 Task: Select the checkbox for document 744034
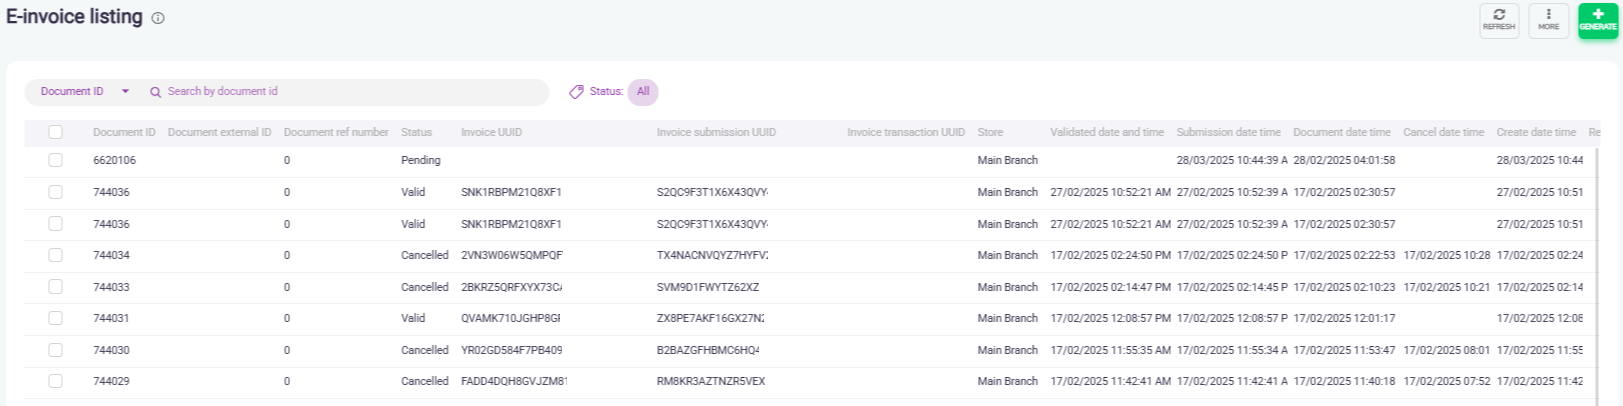[55, 255]
